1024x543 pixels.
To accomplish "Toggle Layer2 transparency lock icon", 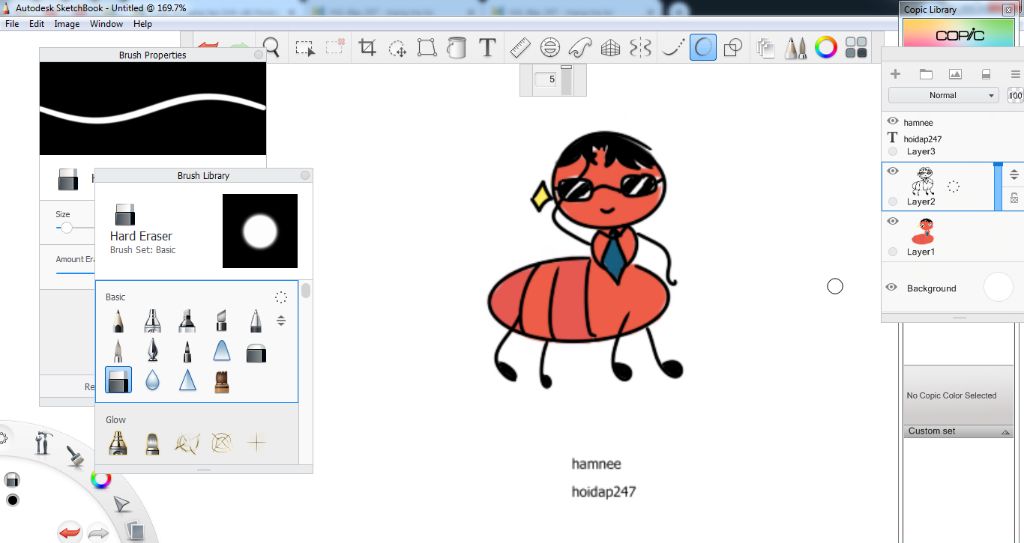I will click(x=1014, y=198).
